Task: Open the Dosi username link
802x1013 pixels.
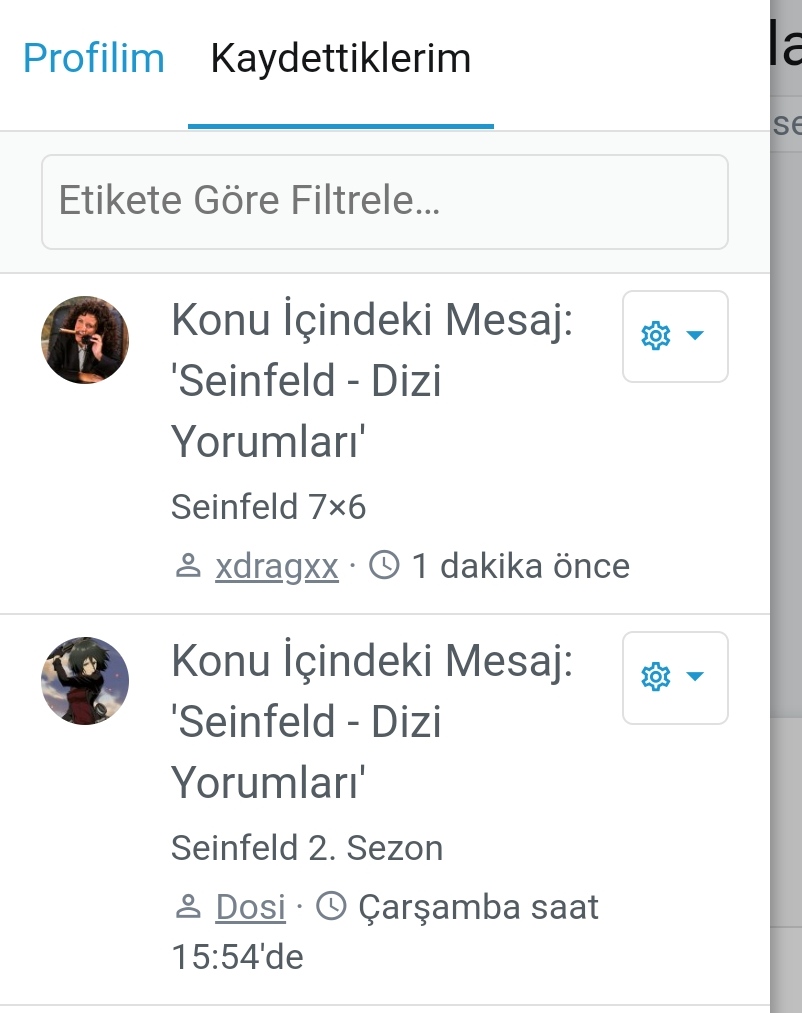Action: (x=250, y=907)
